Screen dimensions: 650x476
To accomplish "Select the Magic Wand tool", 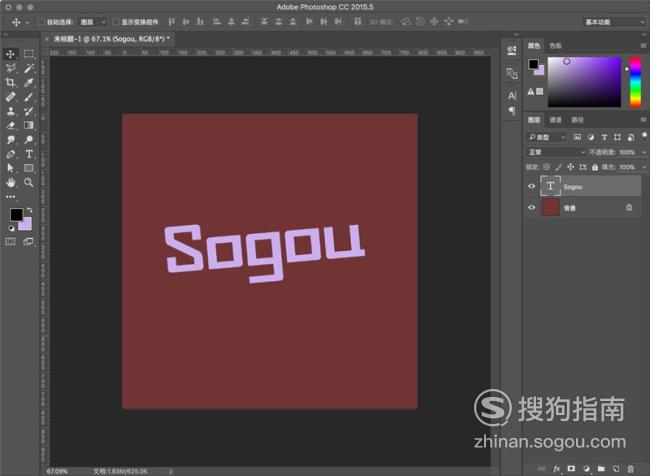I will coord(29,68).
